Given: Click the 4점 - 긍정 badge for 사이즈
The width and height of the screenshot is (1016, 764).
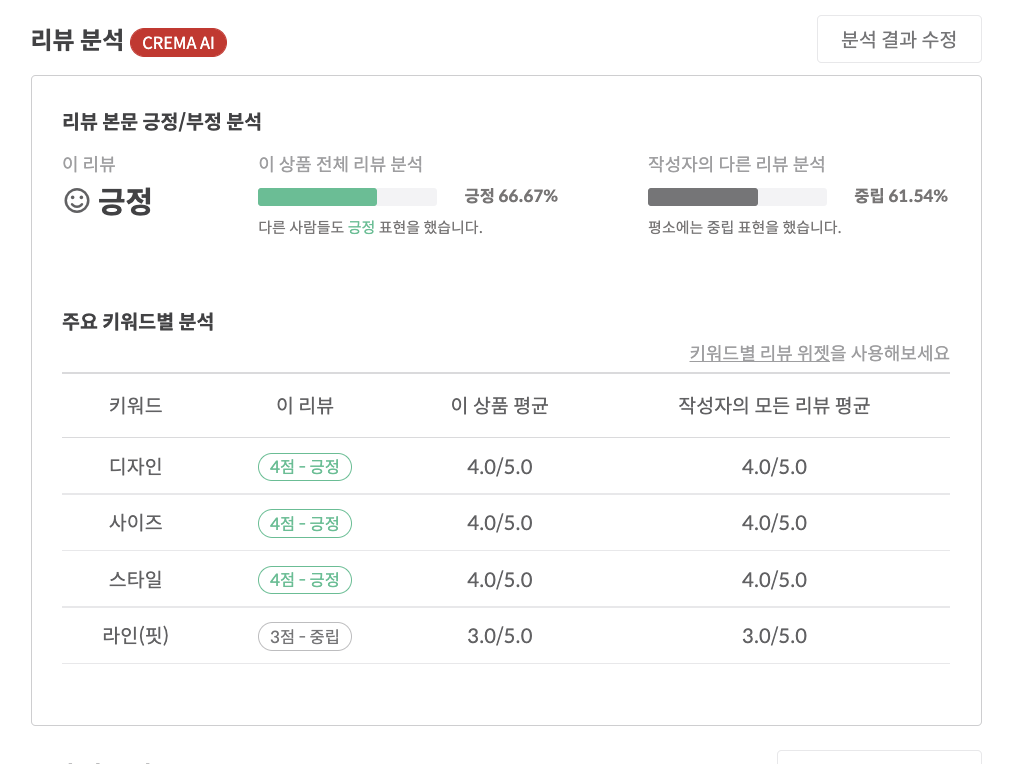Looking at the screenshot, I should pyautogui.click(x=304, y=523).
